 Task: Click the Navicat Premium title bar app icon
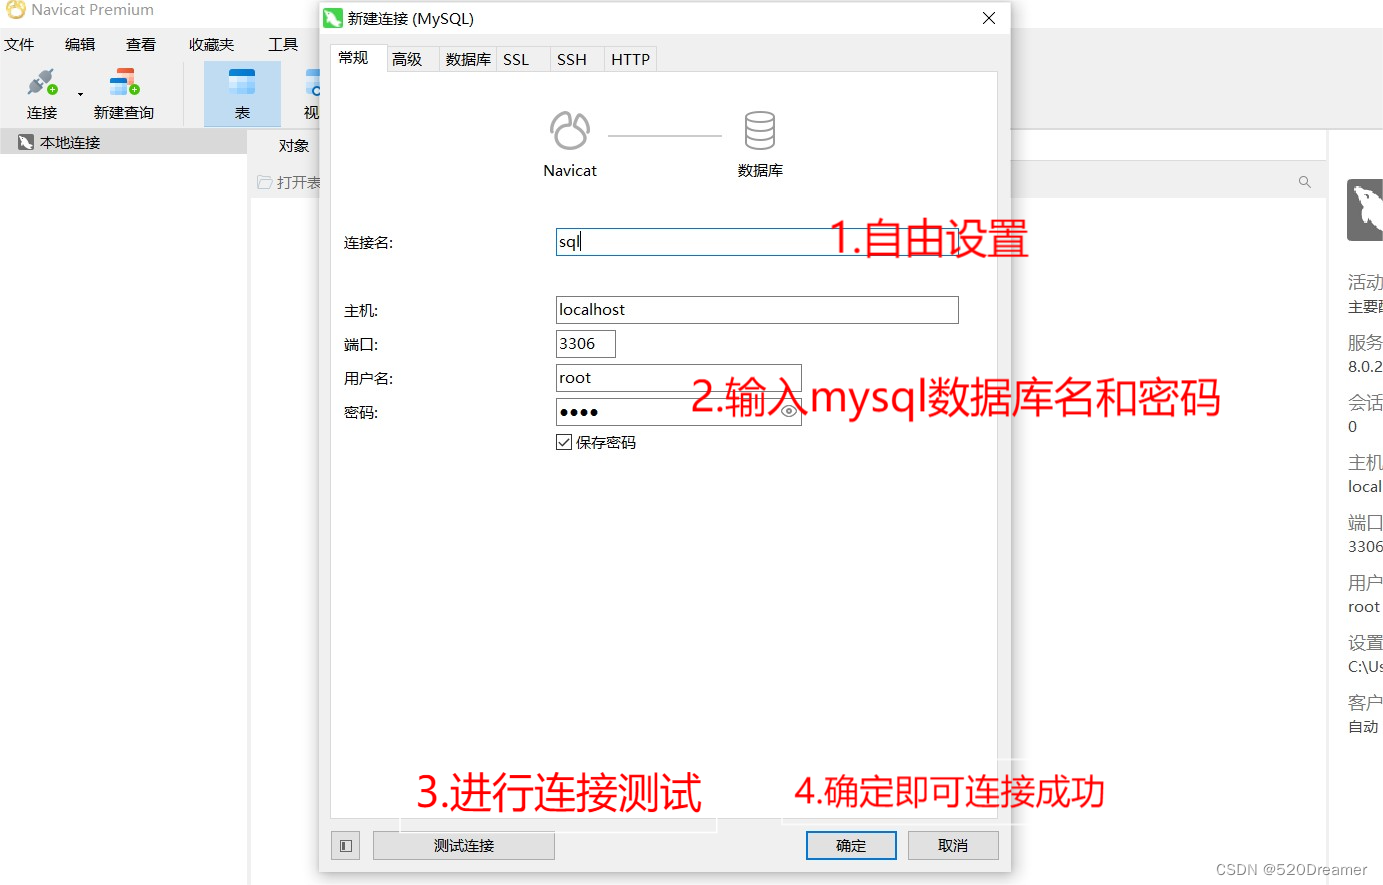[x=16, y=10]
